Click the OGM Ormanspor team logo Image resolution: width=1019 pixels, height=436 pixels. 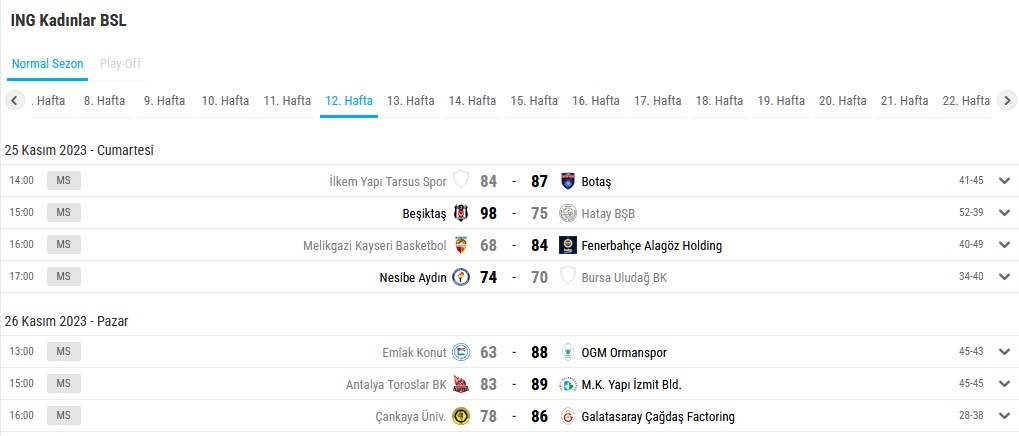click(567, 352)
